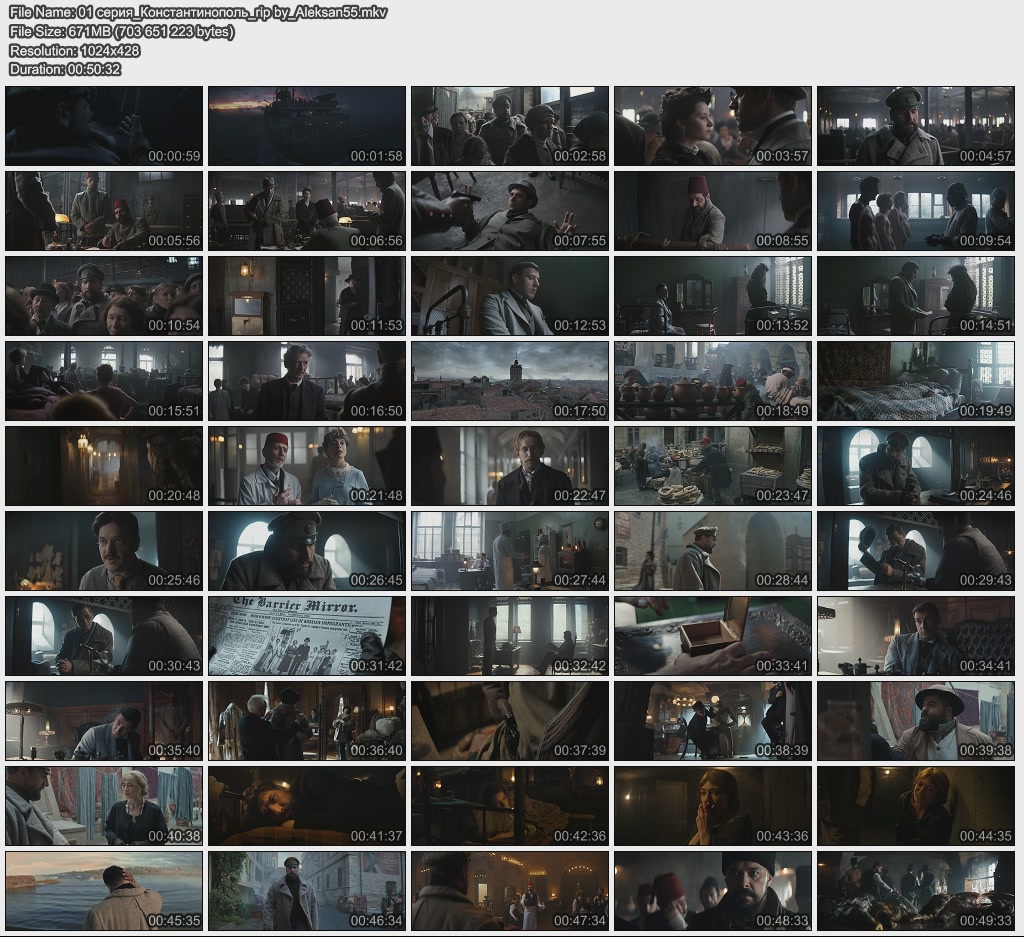Select the thumbnail timestamped 00:25:46
The width and height of the screenshot is (1024, 937).
coord(103,551)
